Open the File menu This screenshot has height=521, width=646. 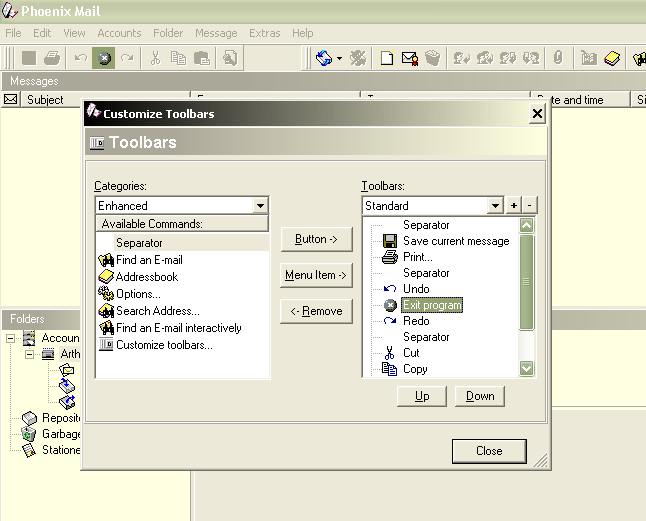pos(13,33)
